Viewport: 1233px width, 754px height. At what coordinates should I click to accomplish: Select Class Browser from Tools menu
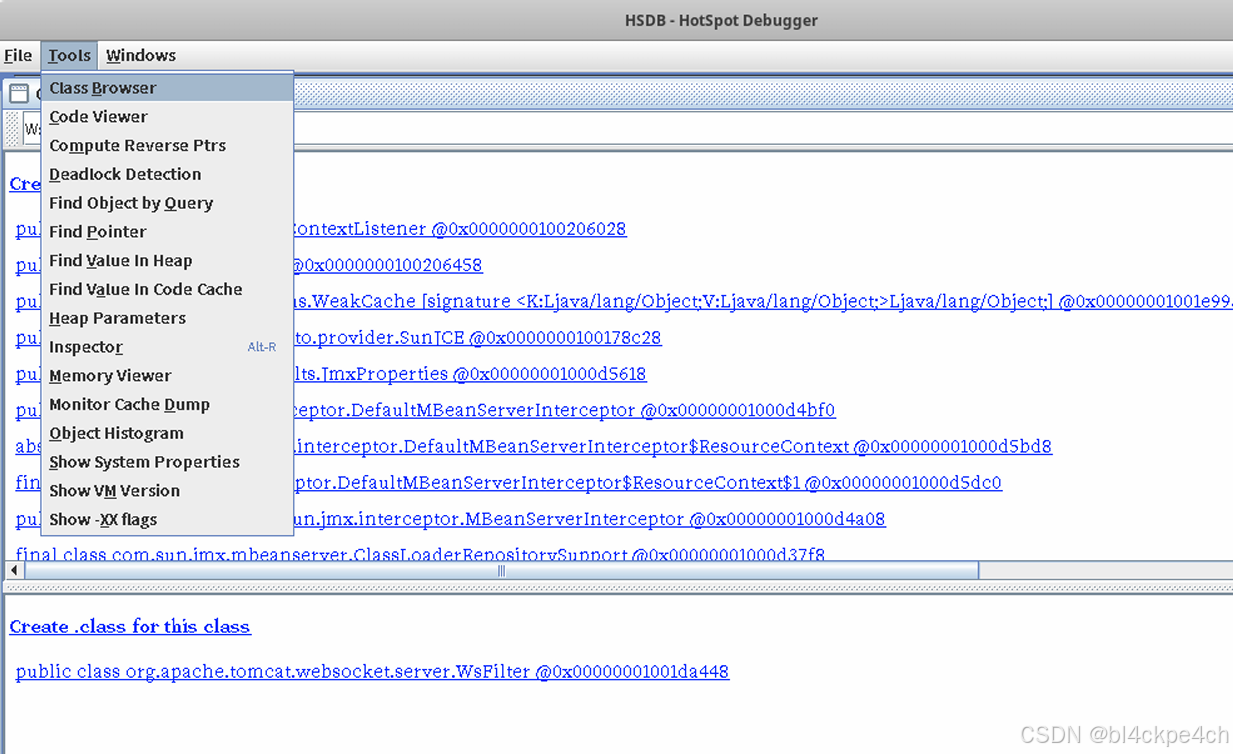pos(167,88)
